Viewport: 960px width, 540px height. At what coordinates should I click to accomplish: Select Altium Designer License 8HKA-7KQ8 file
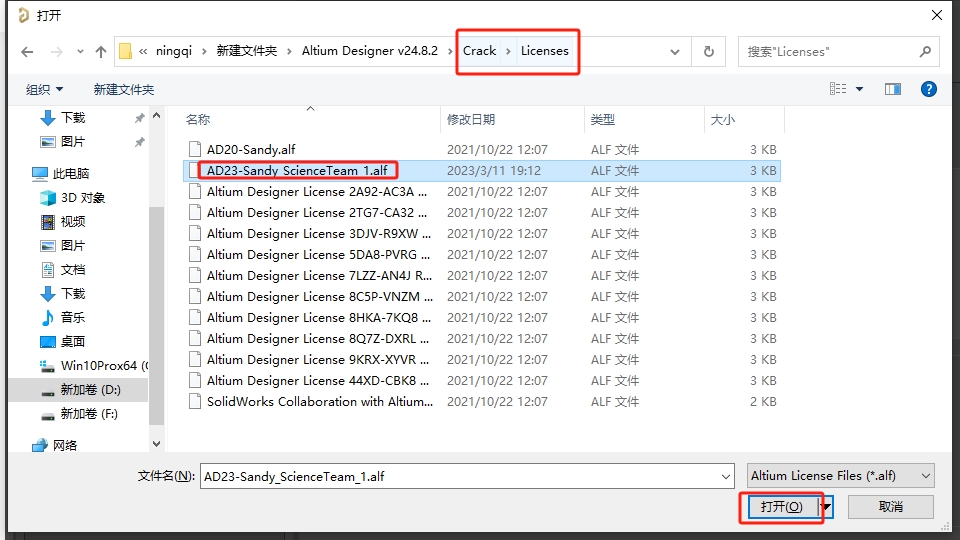click(482, 318)
